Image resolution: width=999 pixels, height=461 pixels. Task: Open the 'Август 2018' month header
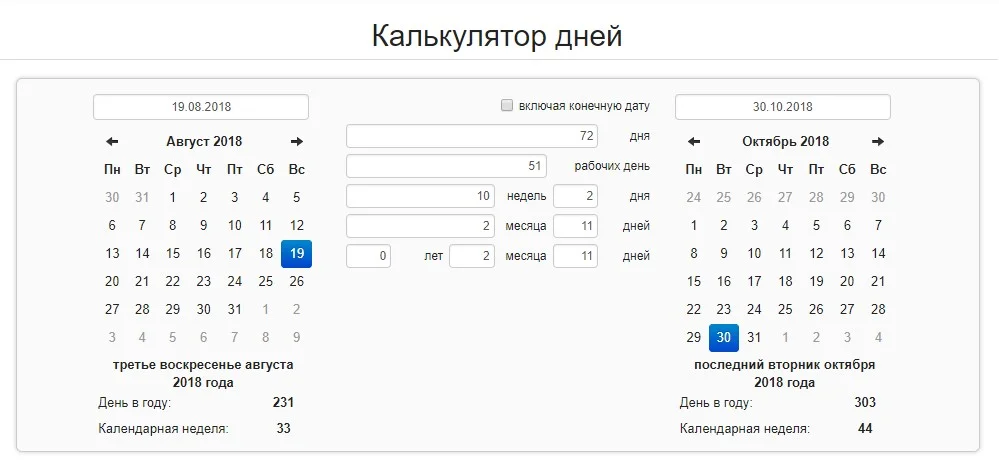click(204, 142)
